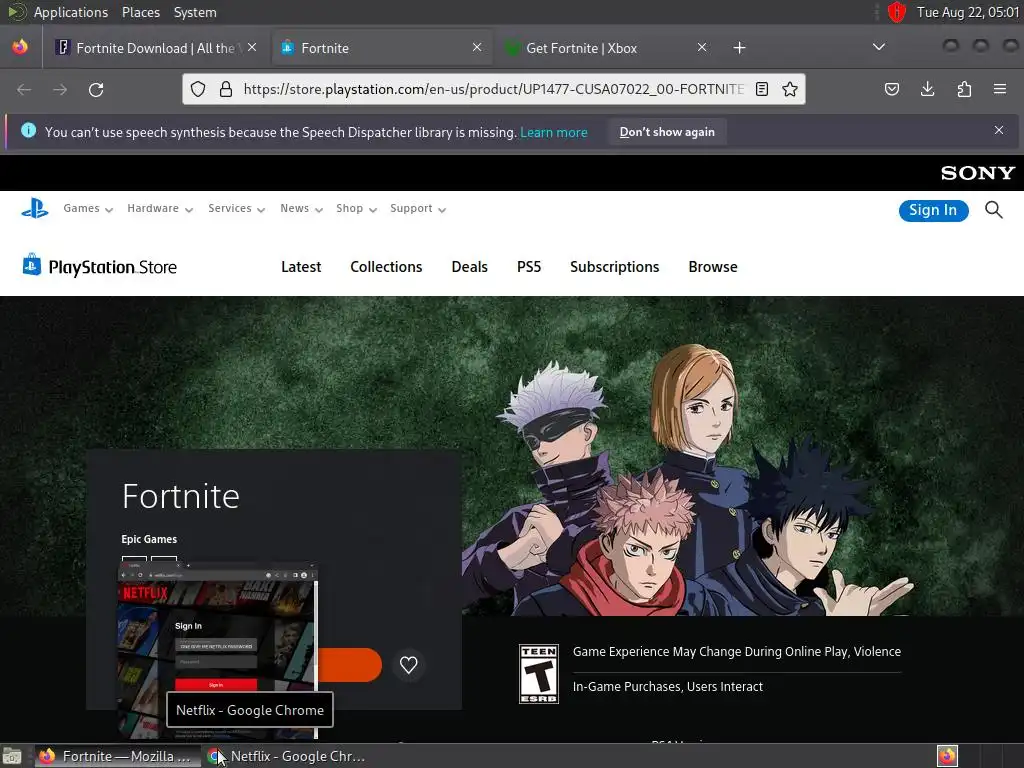1024x768 pixels.
Task: Click the show desktop icon in bottom panel
Action: 12,756
